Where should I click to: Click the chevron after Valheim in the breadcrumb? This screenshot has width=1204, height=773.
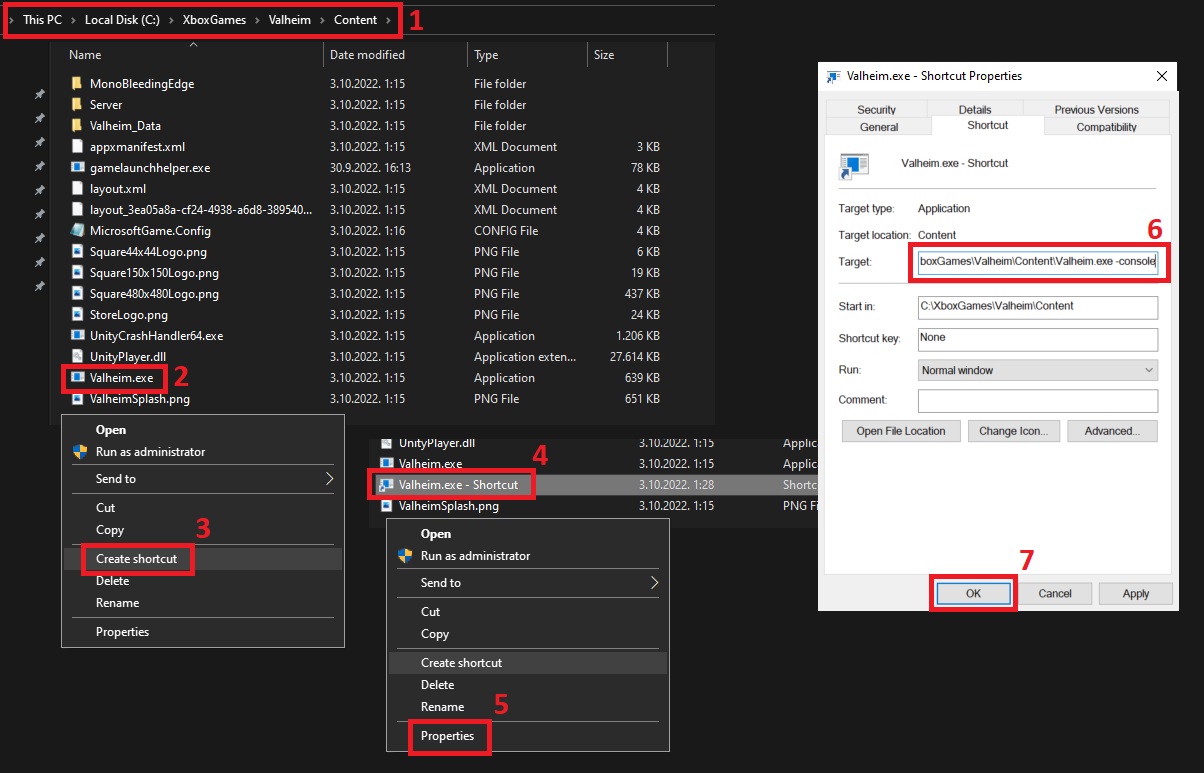323,20
